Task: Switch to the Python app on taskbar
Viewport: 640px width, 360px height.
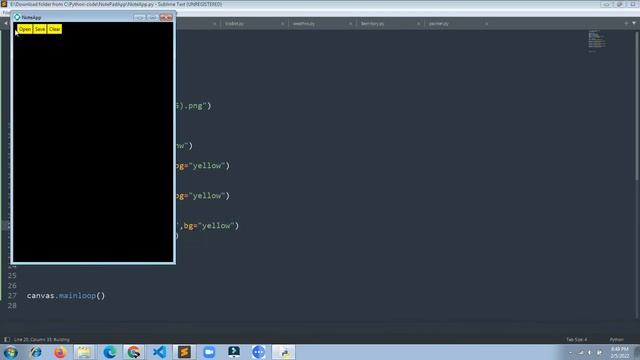Action: click(x=284, y=352)
